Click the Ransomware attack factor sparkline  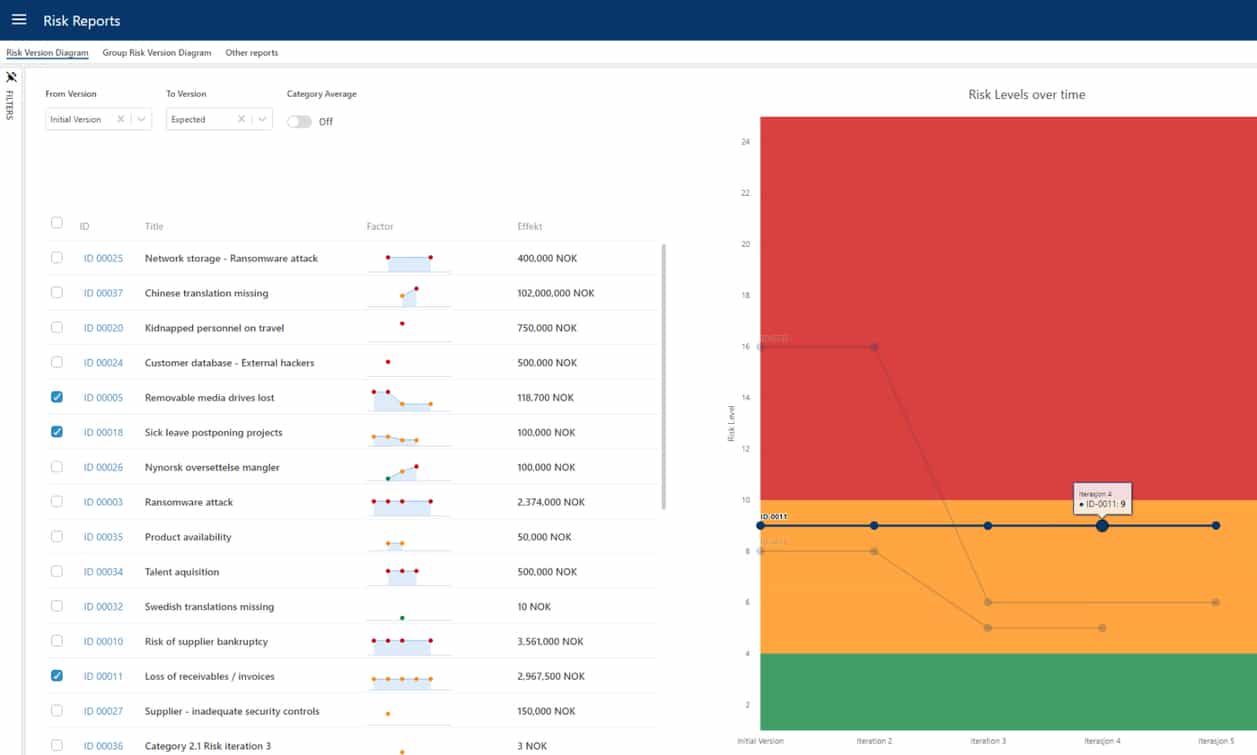point(402,504)
